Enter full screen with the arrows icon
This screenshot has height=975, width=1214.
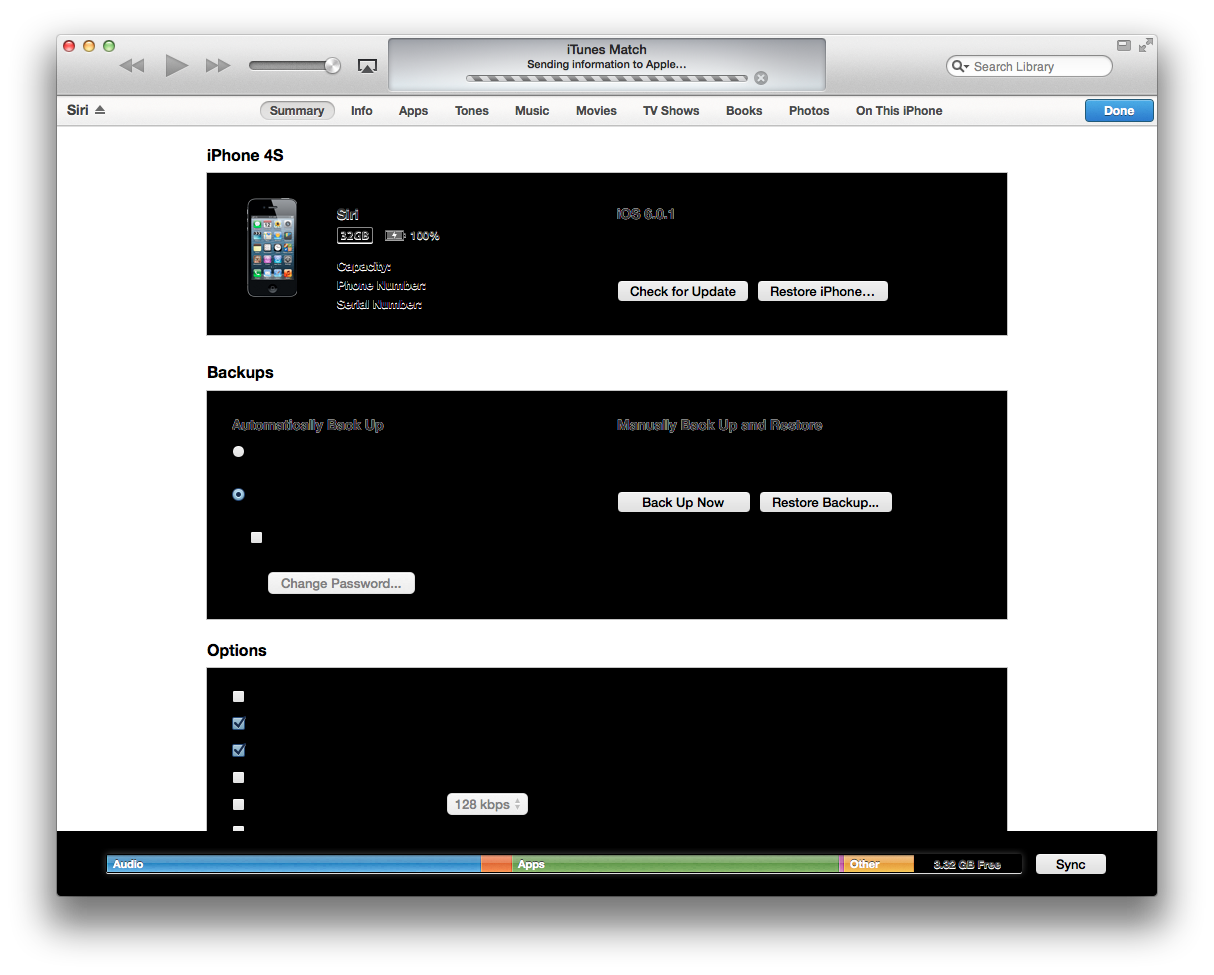[x=1146, y=45]
